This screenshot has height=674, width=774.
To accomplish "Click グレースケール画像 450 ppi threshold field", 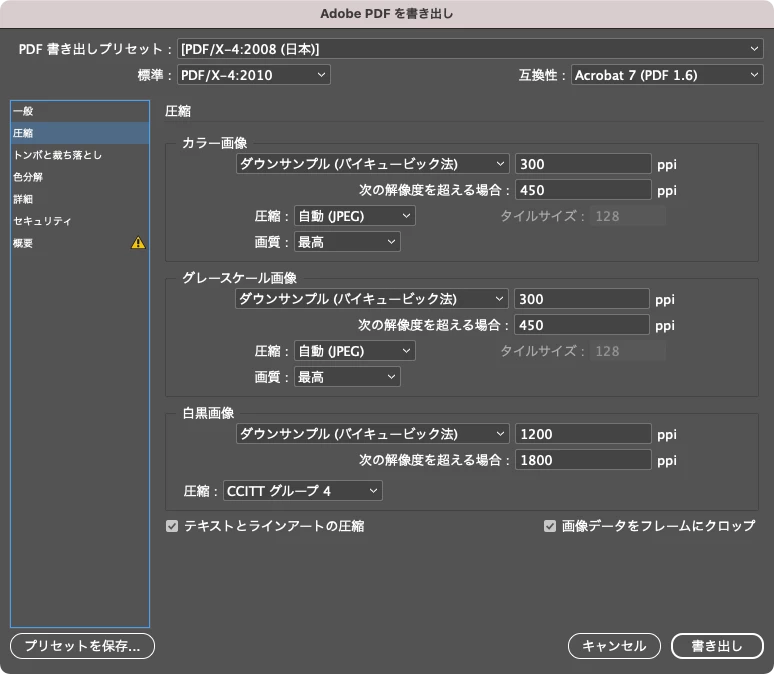I will [x=581, y=325].
